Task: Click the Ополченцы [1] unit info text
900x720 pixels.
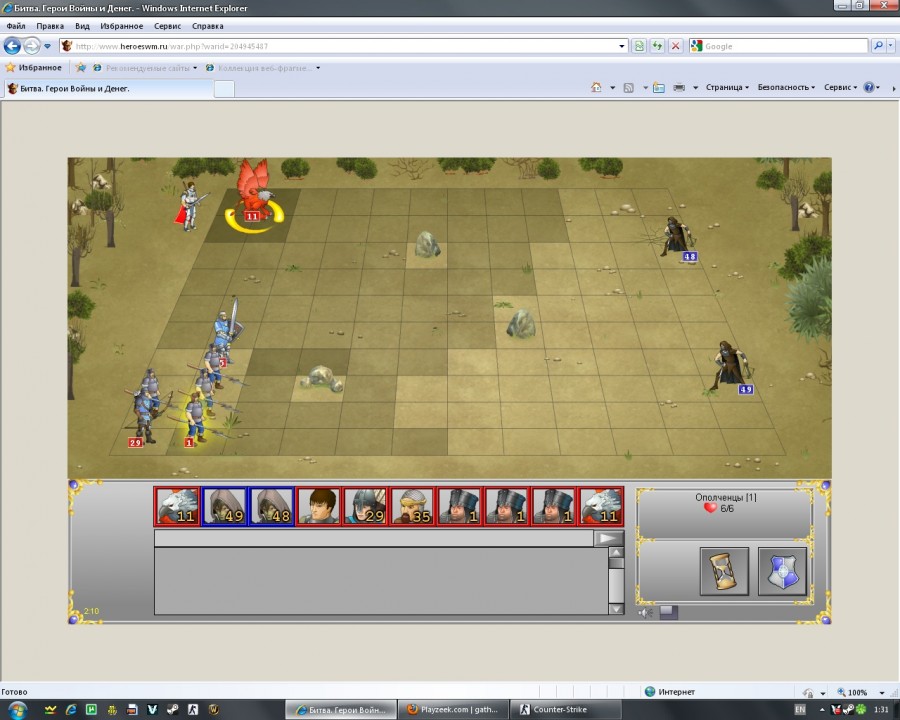Action: [726, 497]
